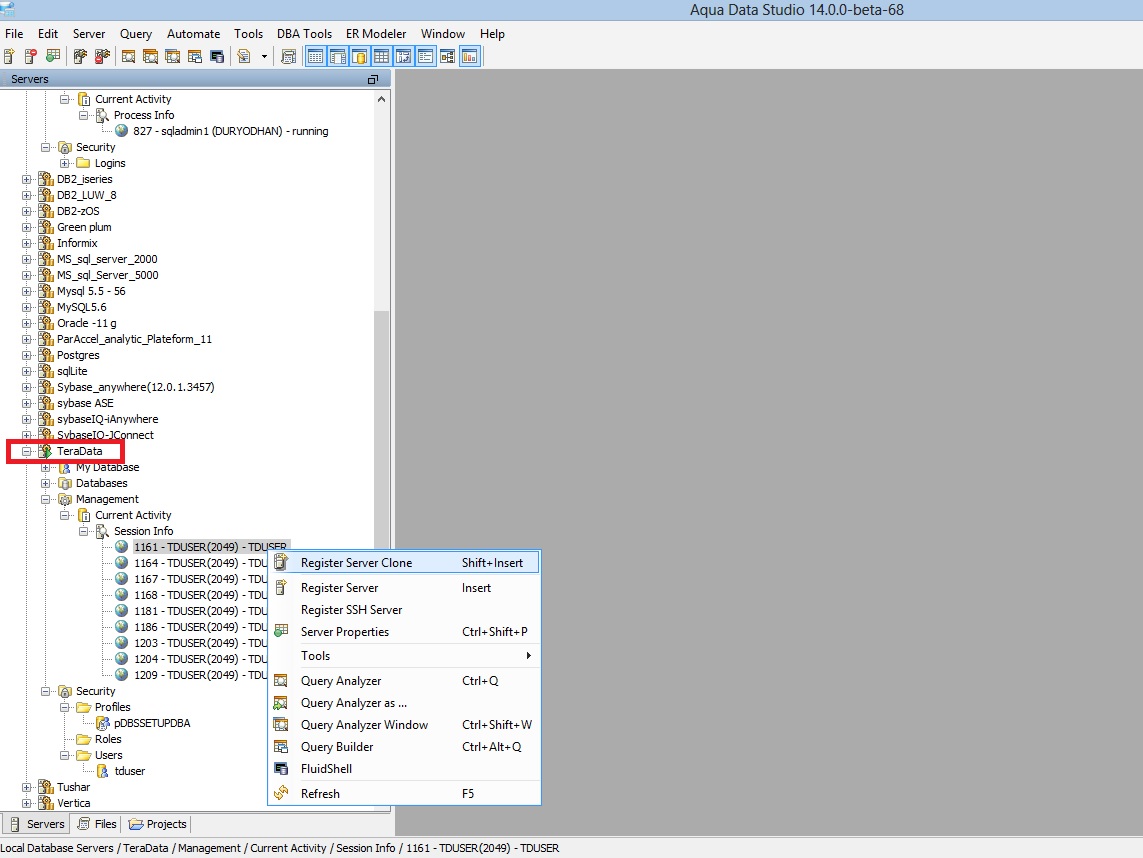The image size is (1143, 858).
Task: Click the FluidShell terminal toolbar icon
Action: coord(217,56)
